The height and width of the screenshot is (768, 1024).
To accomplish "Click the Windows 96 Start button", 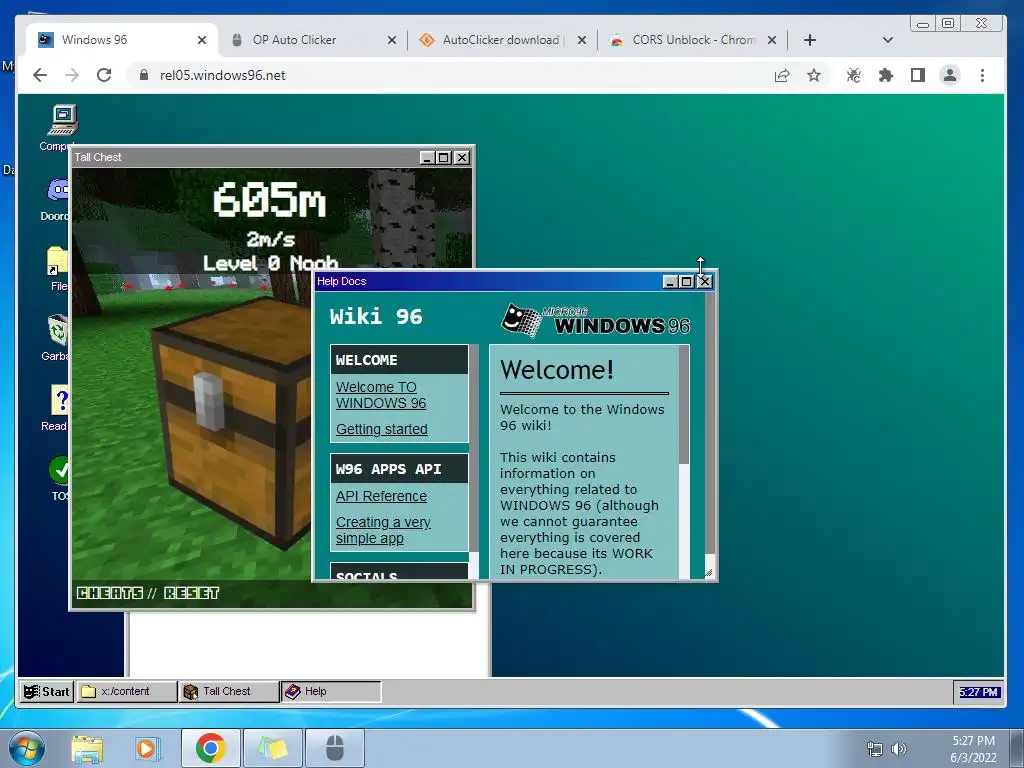I will pos(46,692).
